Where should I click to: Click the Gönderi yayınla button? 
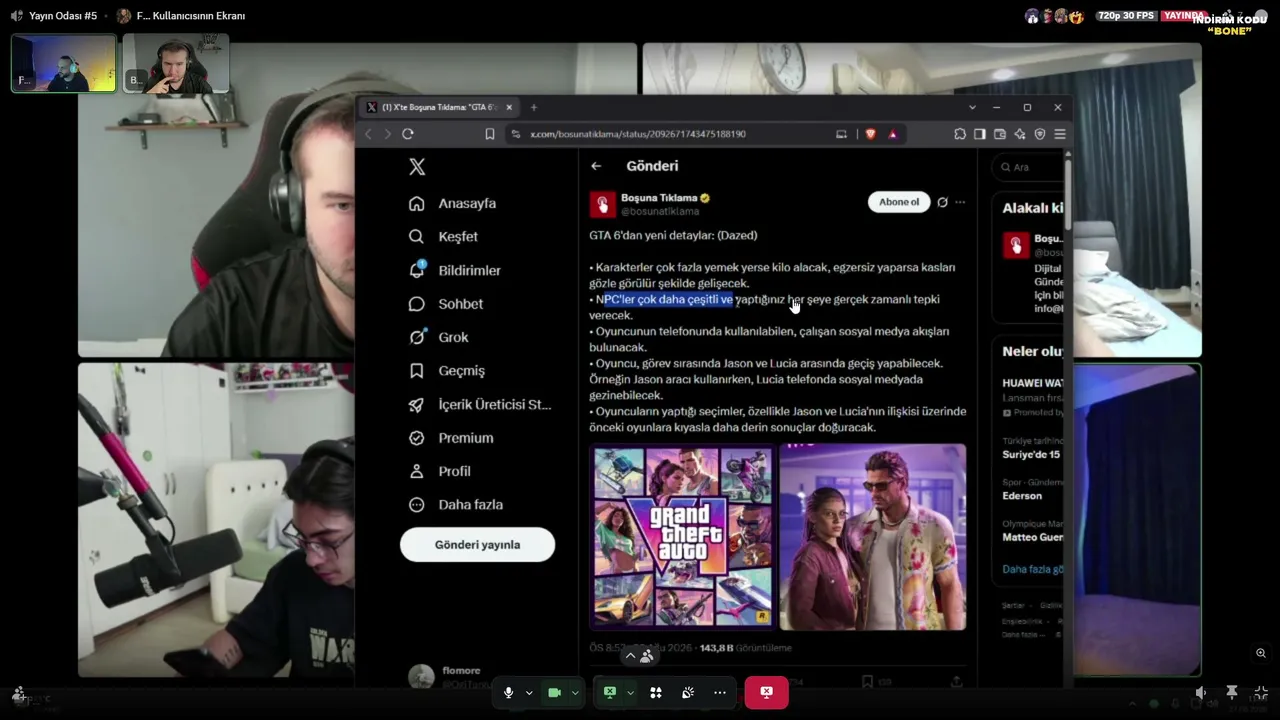pyautogui.click(x=477, y=545)
